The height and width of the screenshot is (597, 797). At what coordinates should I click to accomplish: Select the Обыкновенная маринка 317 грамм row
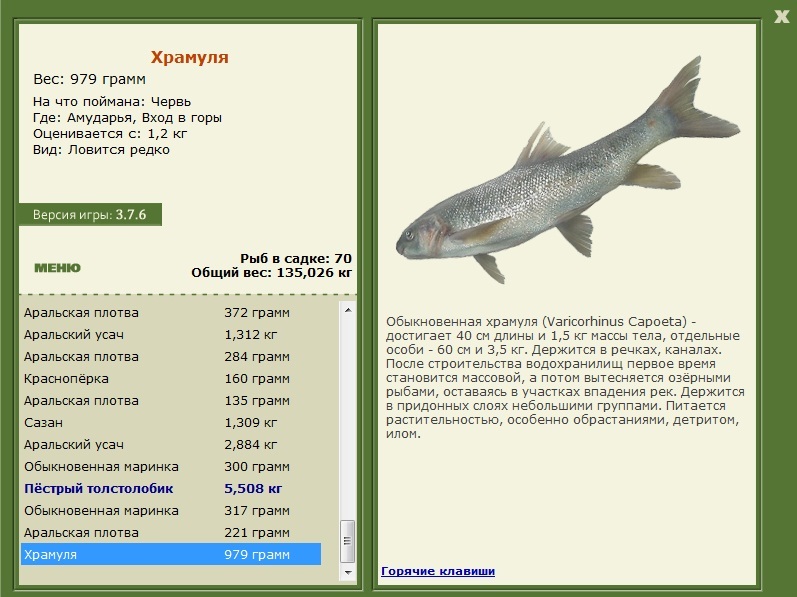pos(171,511)
